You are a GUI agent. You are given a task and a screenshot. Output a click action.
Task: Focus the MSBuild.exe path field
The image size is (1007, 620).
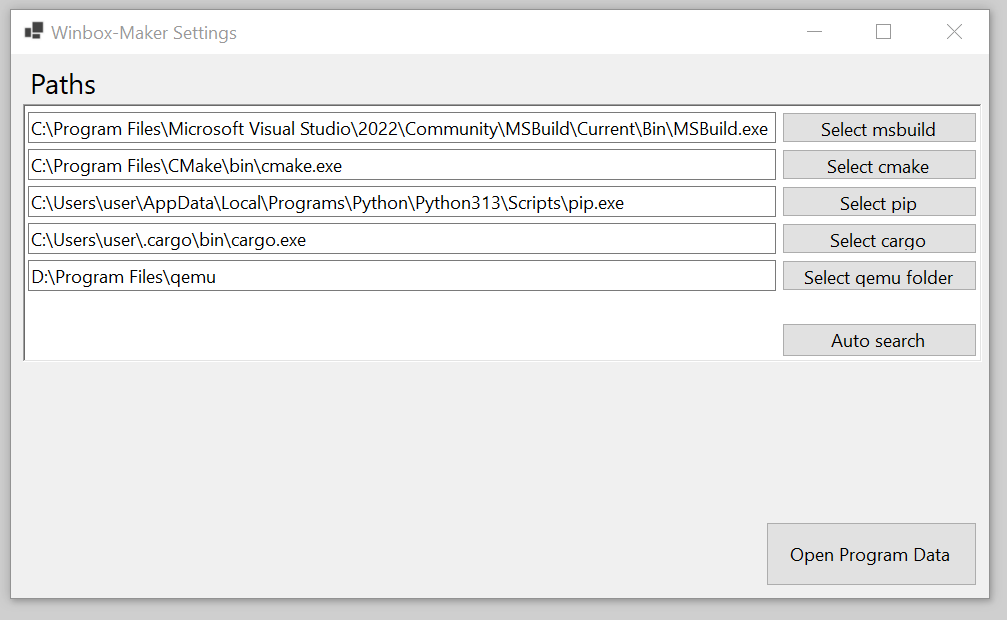point(402,128)
